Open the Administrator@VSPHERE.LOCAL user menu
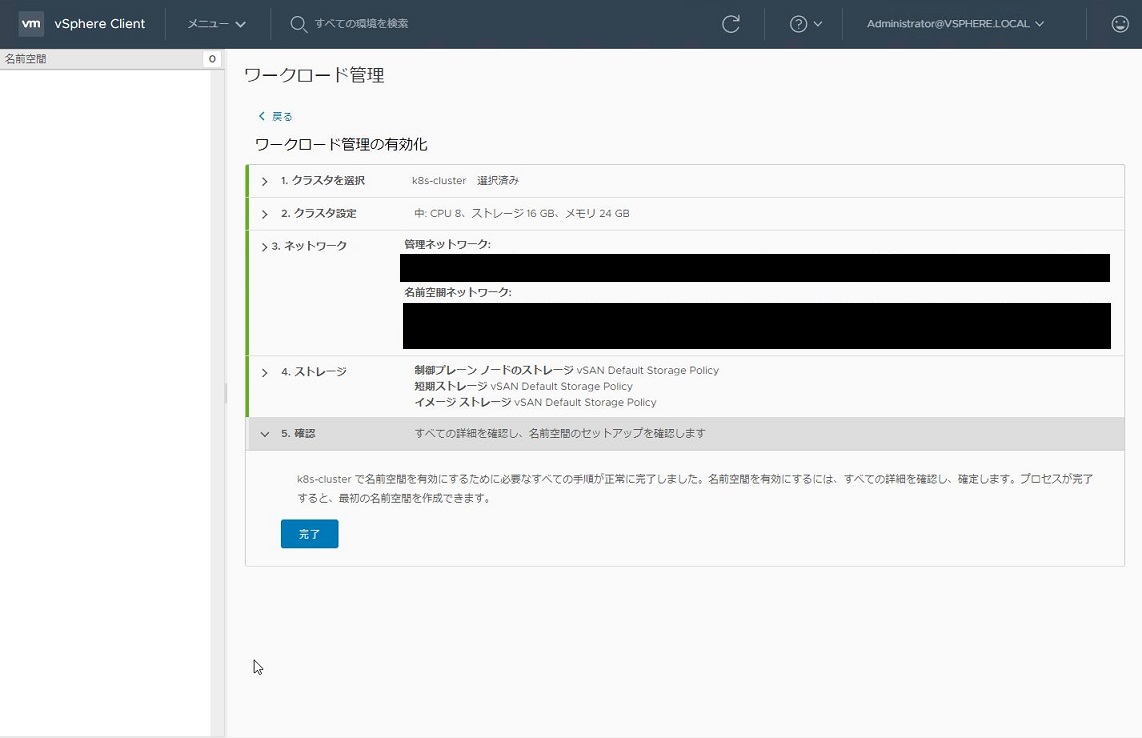The image size is (1142, 738). pos(955,23)
